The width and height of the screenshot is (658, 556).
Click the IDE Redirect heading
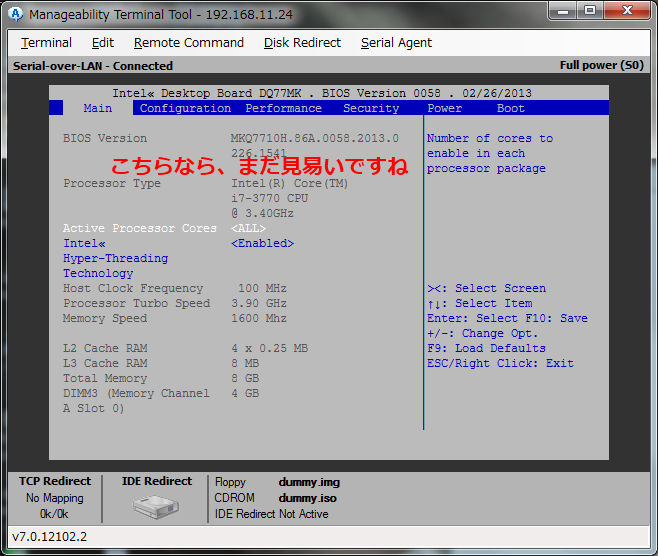point(157,481)
